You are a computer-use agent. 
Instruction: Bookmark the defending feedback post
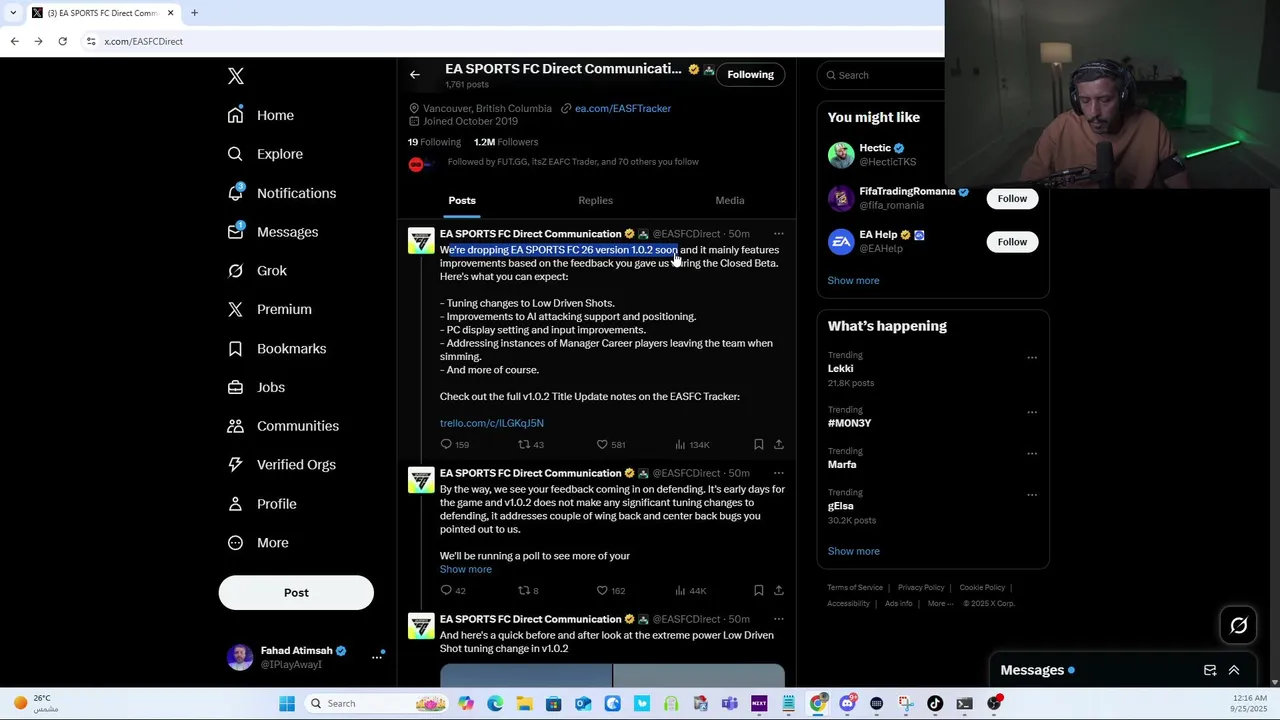759,590
